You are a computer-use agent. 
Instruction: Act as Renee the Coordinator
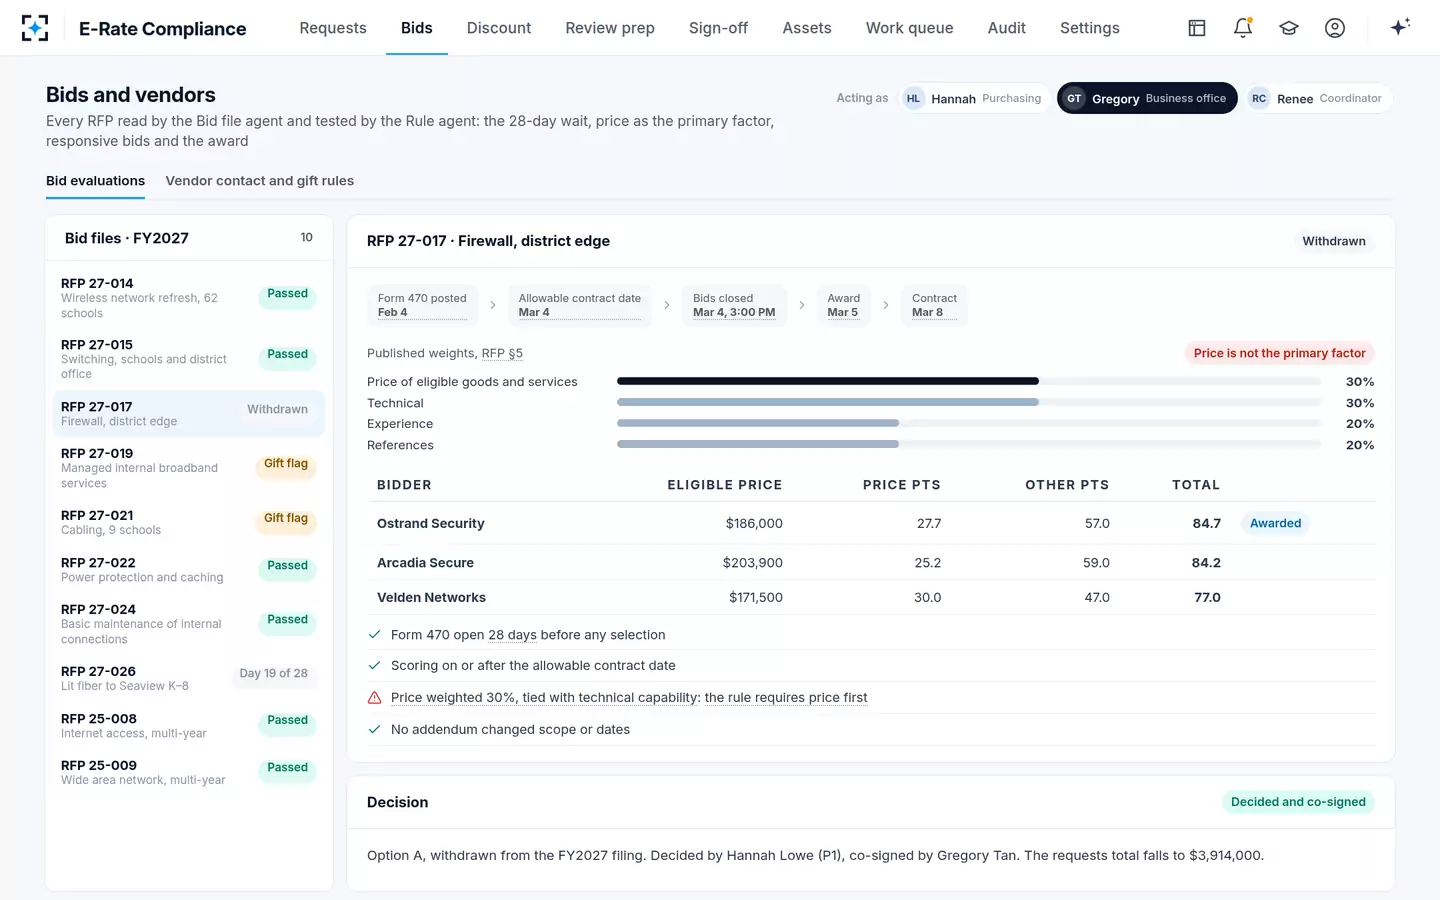point(1318,98)
